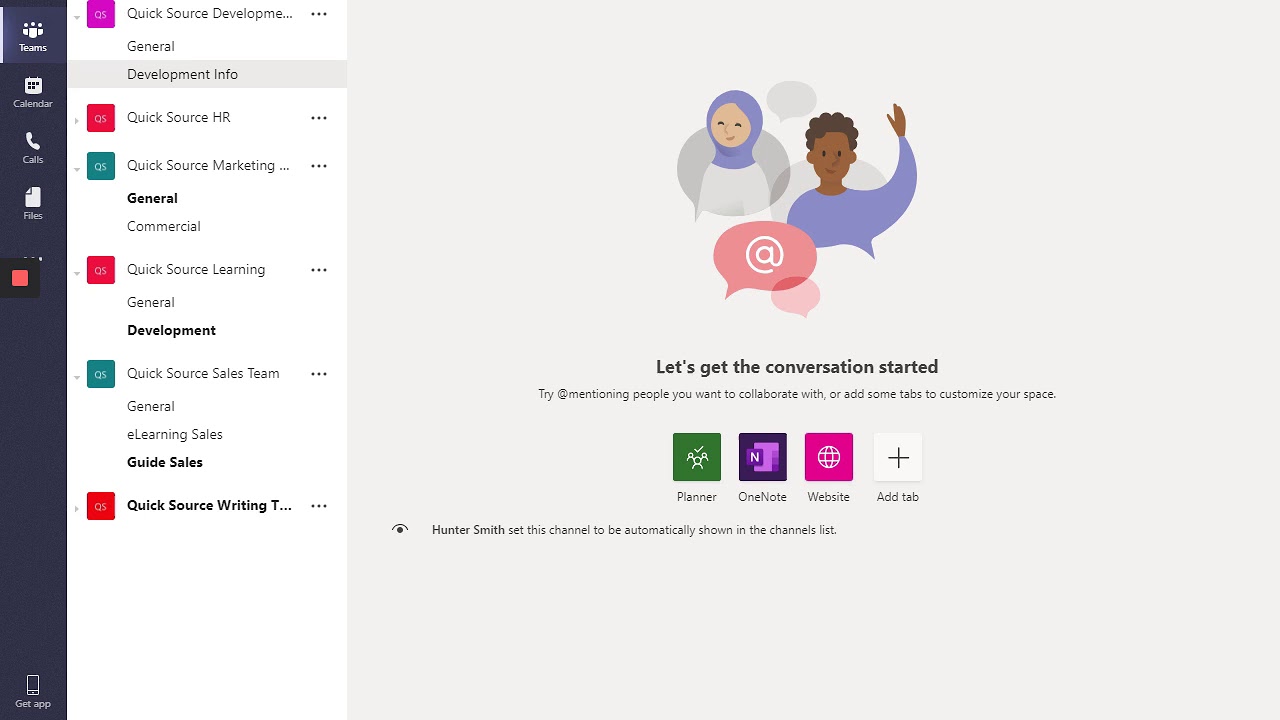
Task: Open the Teams section in sidebar
Action: tap(33, 36)
